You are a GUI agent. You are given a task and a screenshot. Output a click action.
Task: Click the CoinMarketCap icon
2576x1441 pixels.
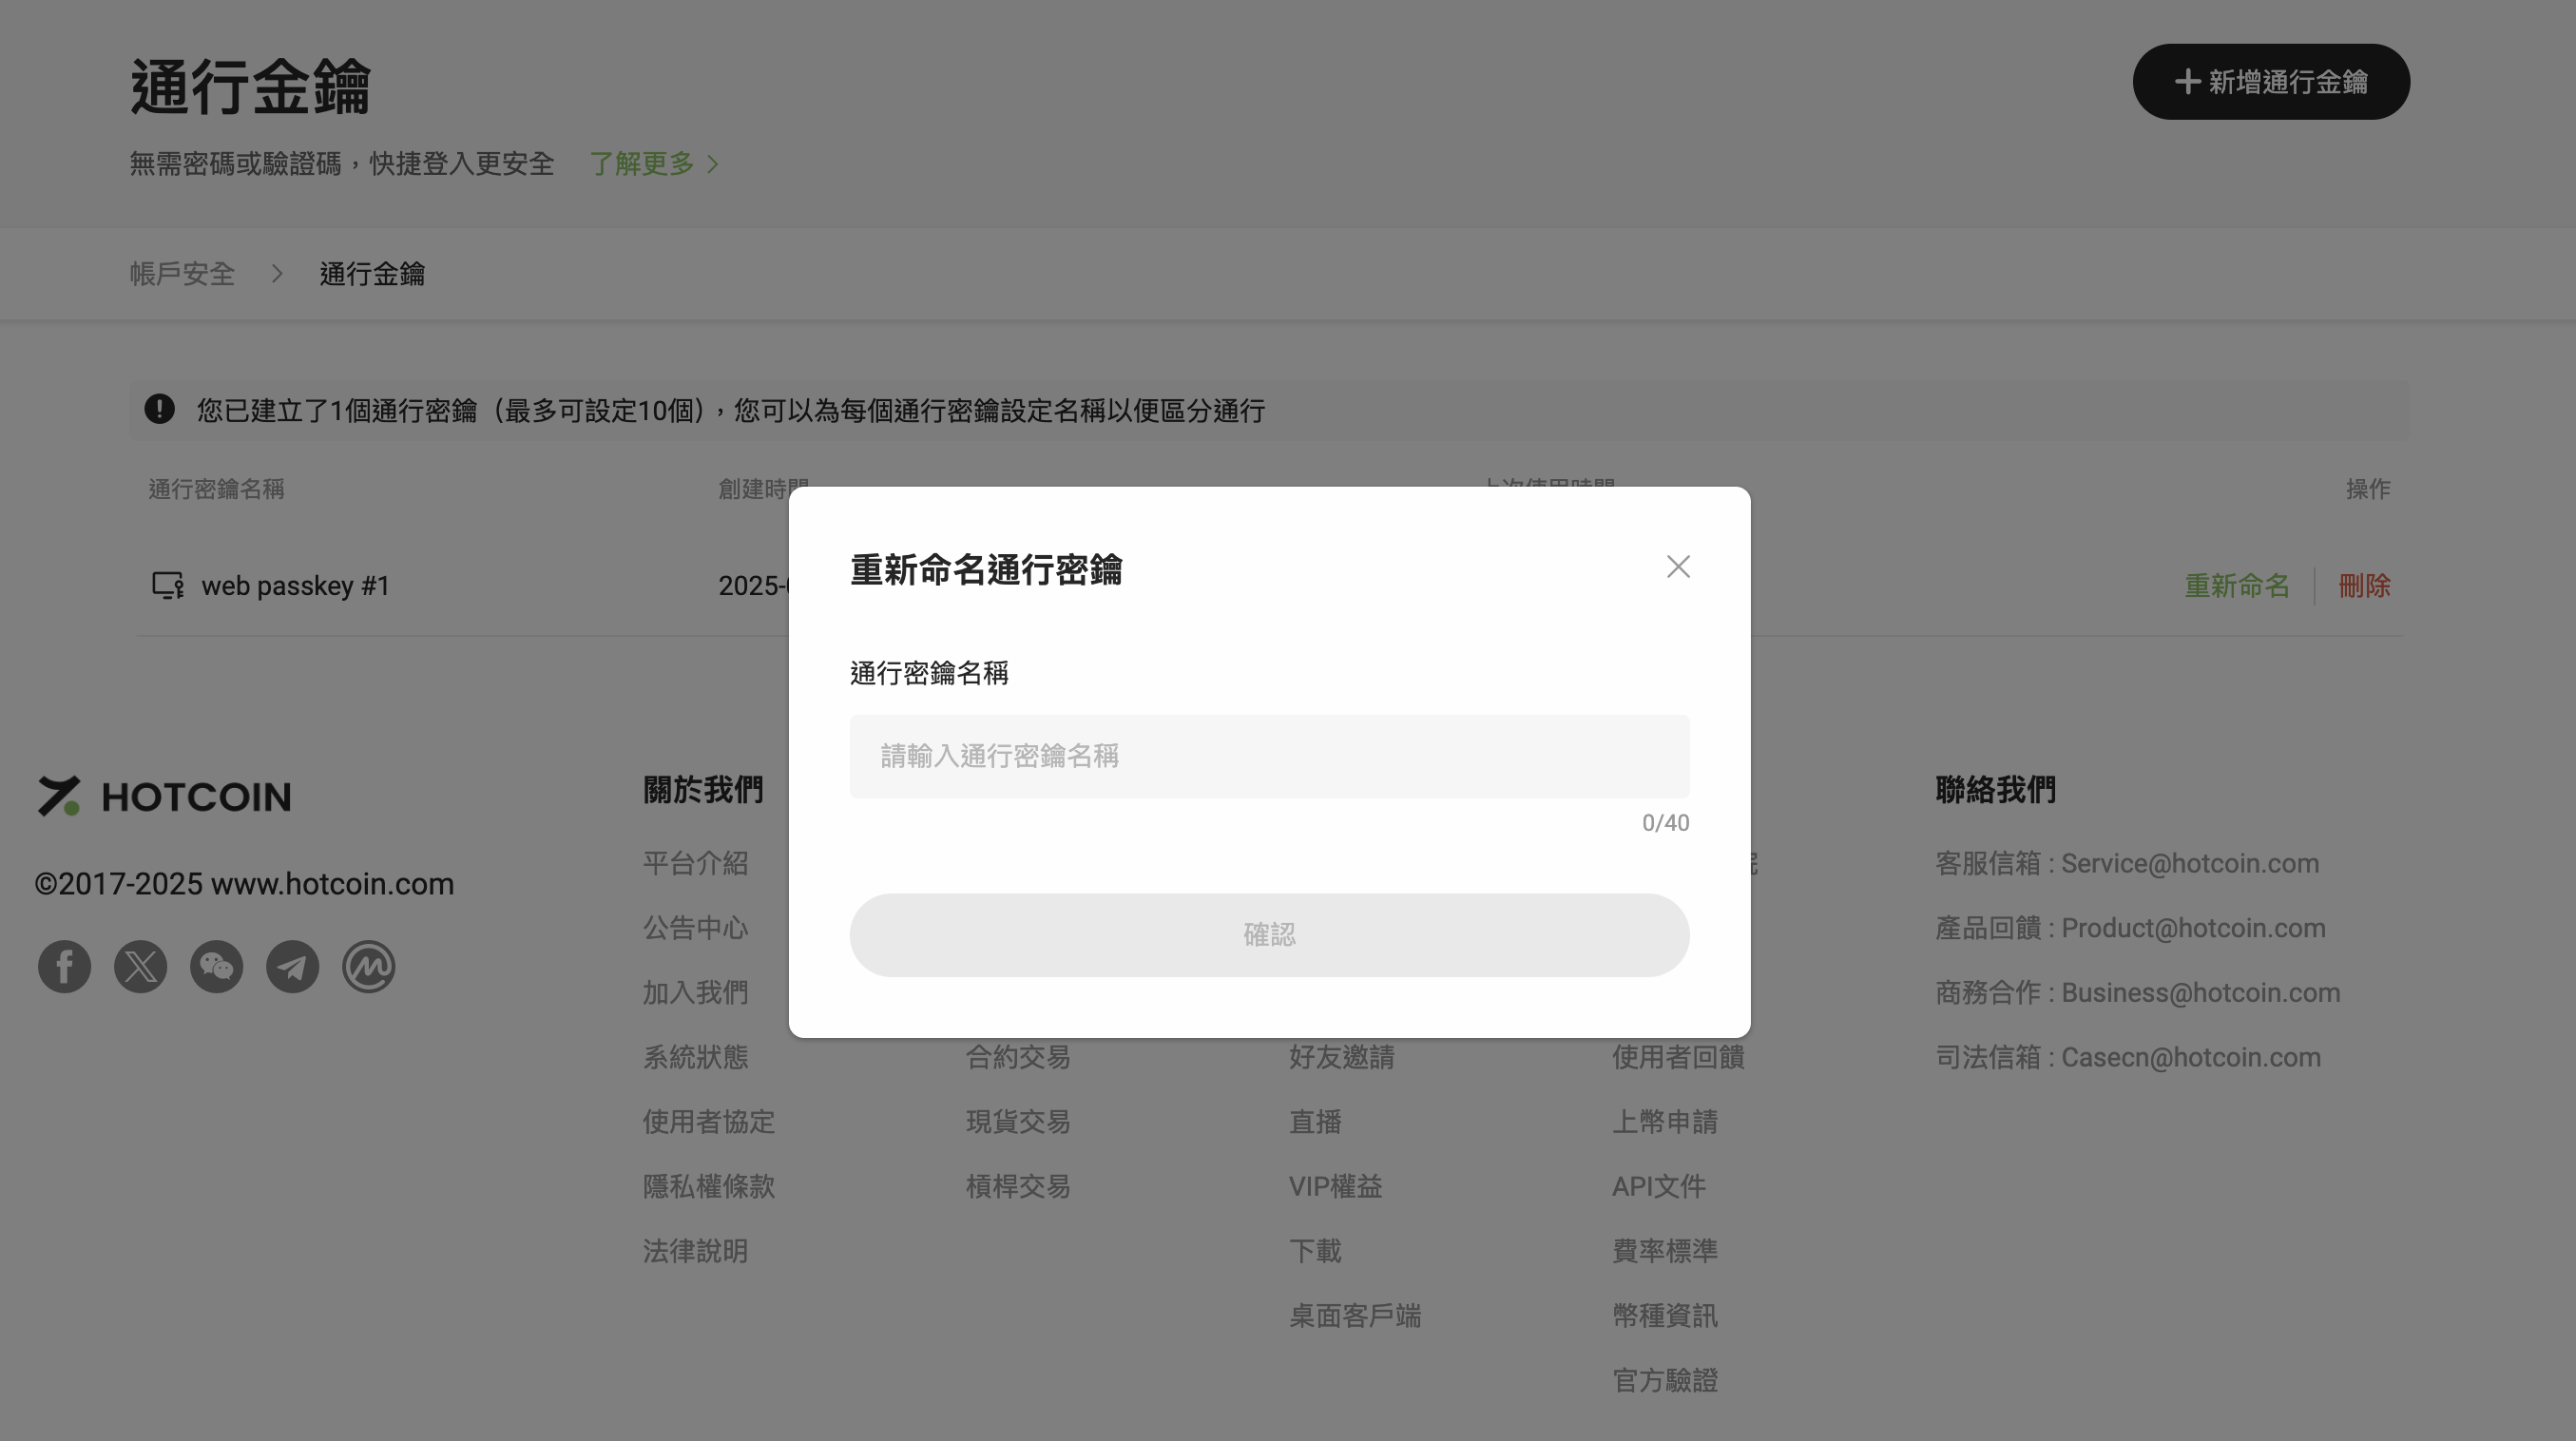[x=368, y=967]
